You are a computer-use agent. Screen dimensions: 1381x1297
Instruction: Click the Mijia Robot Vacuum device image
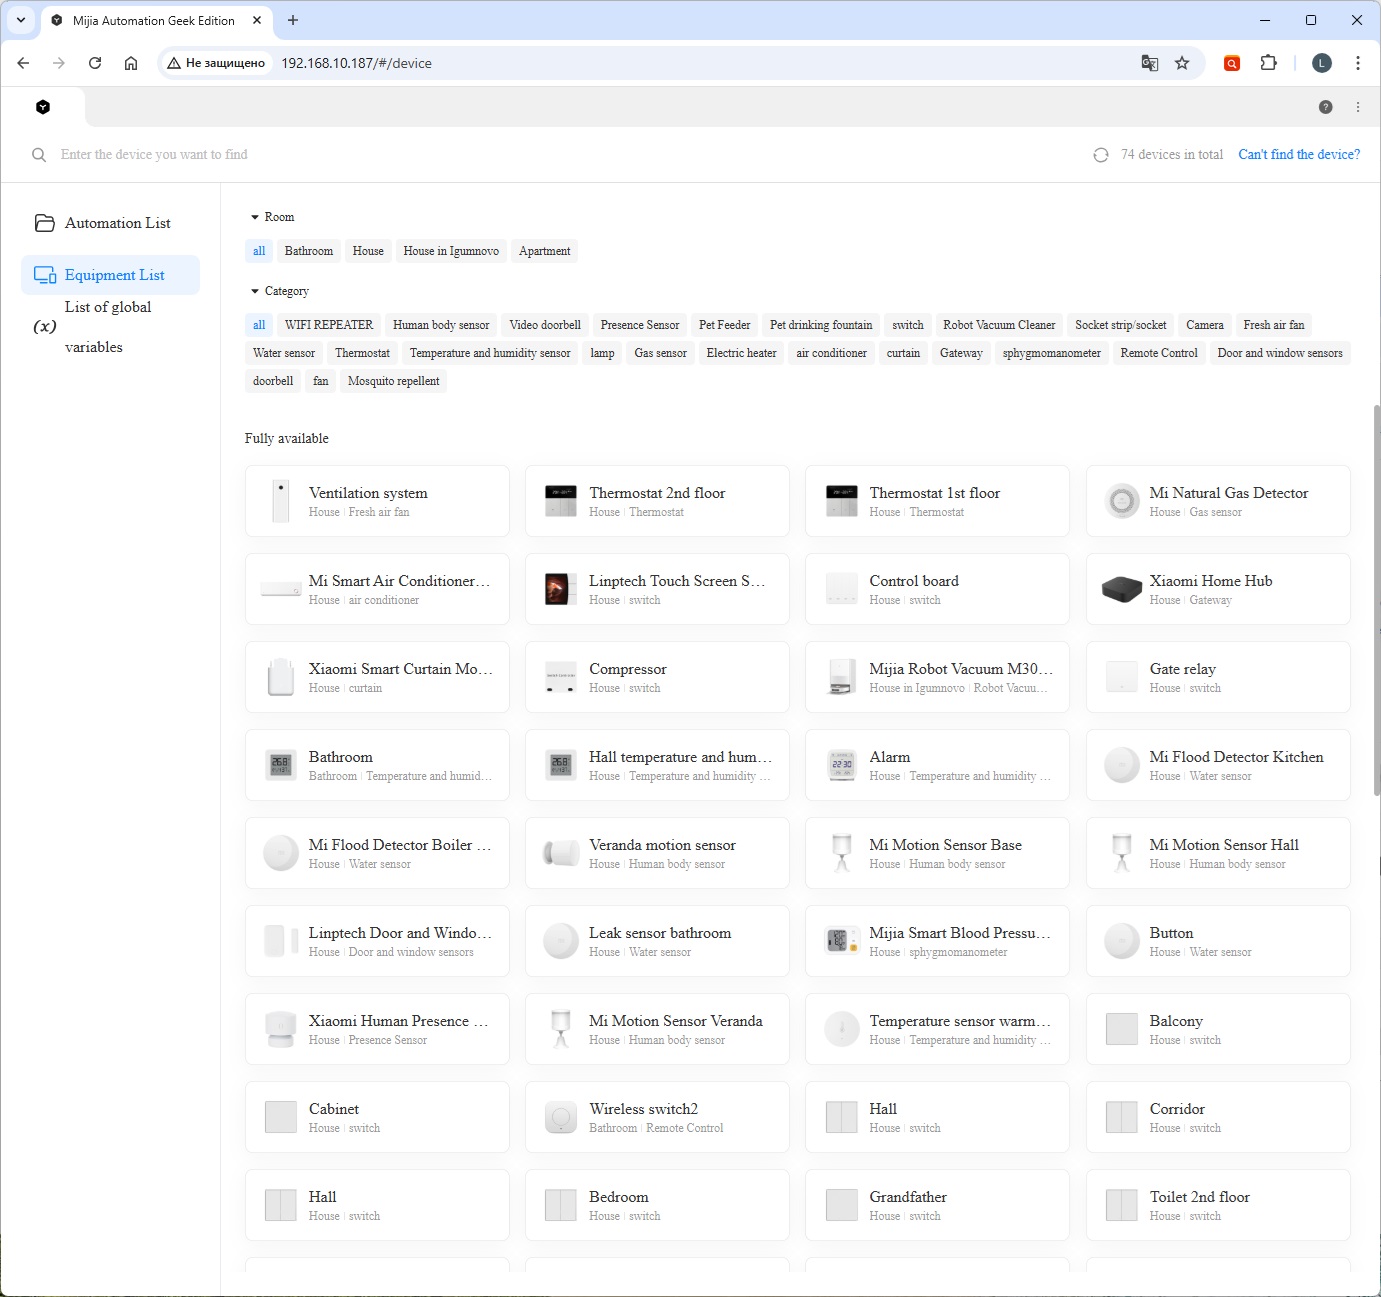tap(841, 677)
